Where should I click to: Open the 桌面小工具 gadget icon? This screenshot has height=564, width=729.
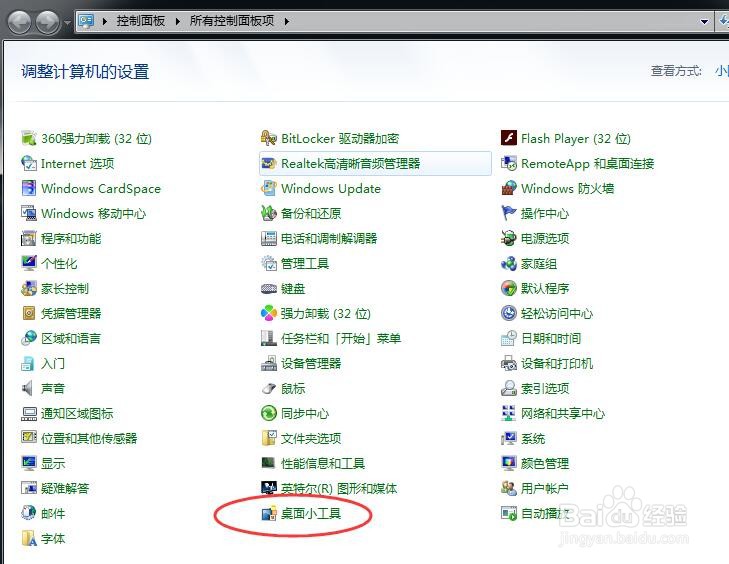(x=269, y=513)
